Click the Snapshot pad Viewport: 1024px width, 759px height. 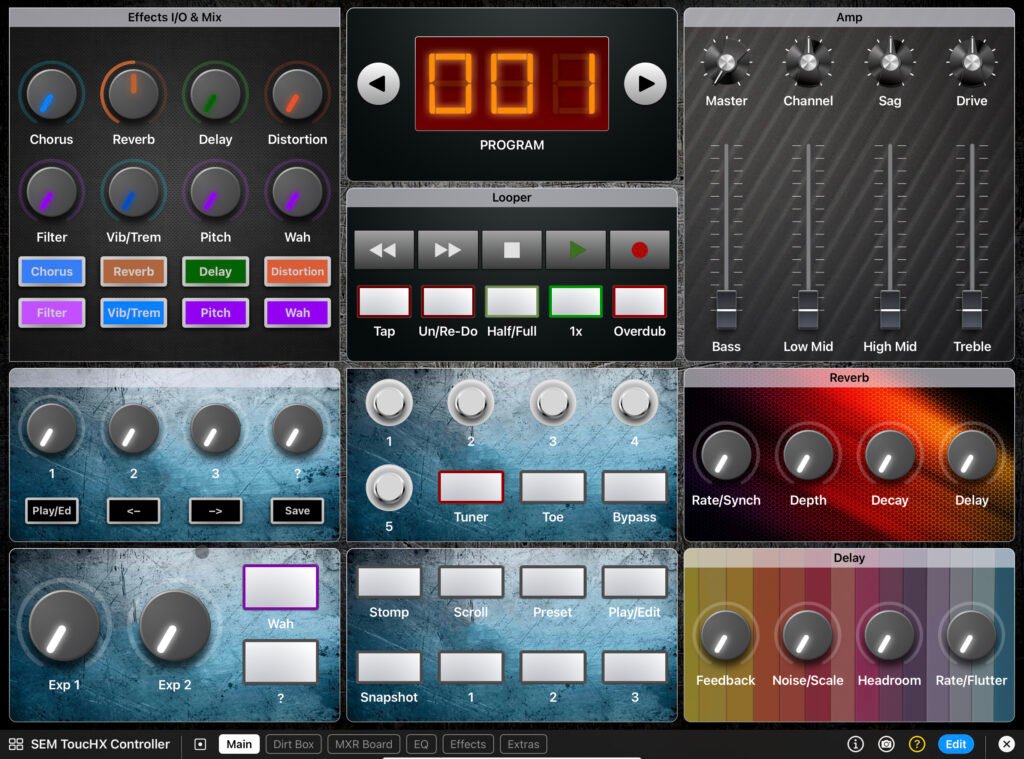pos(389,668)
